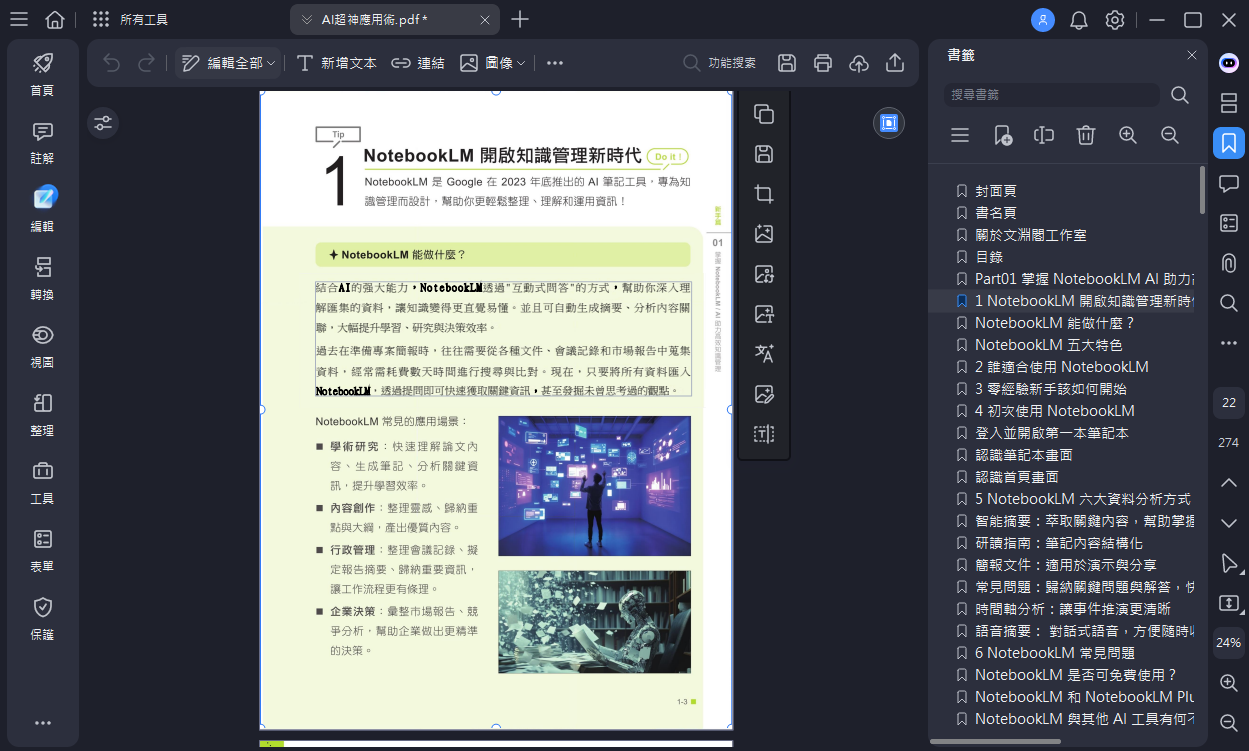Click the bookmark search magnifier button
Screen dimensions: 1249x751
pos(1180,95)
